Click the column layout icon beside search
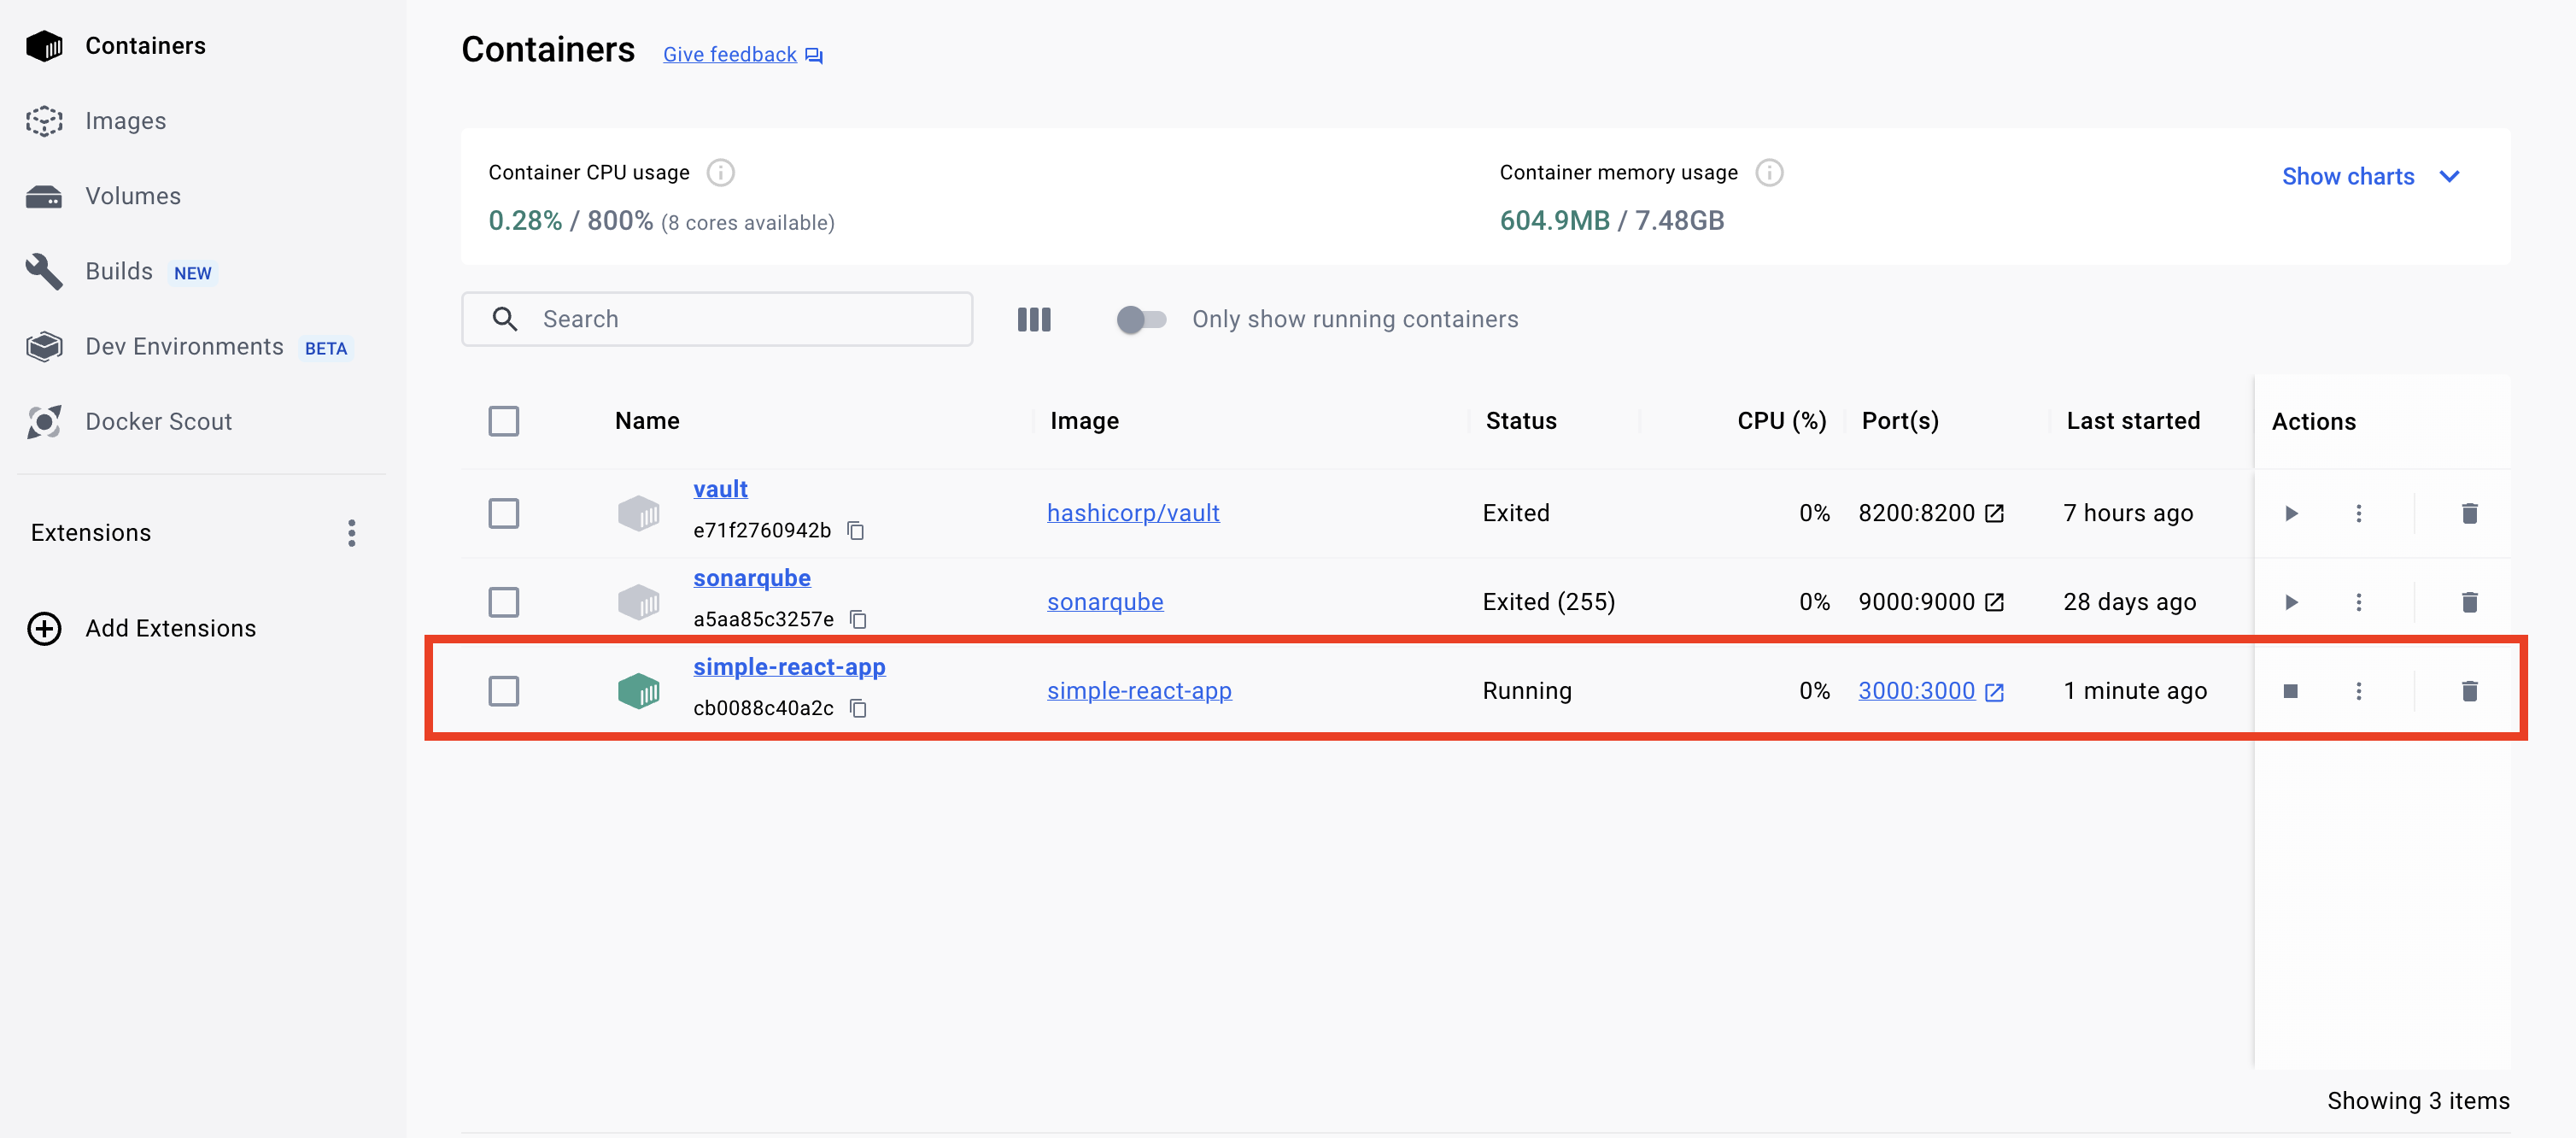The height and width of the screenshot is (1138, 2576). pos(1033,319)
